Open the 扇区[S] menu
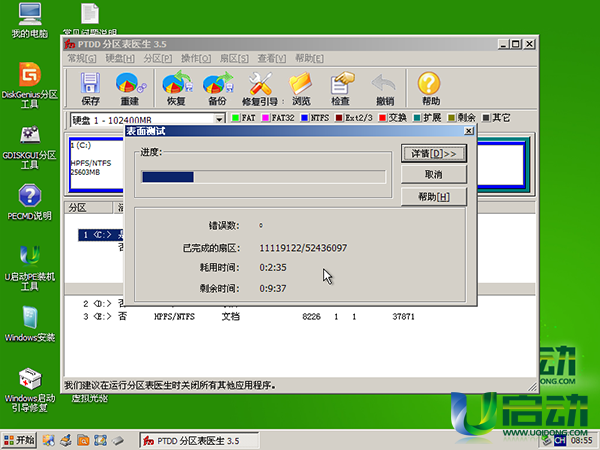 click(x=234, y=59)
